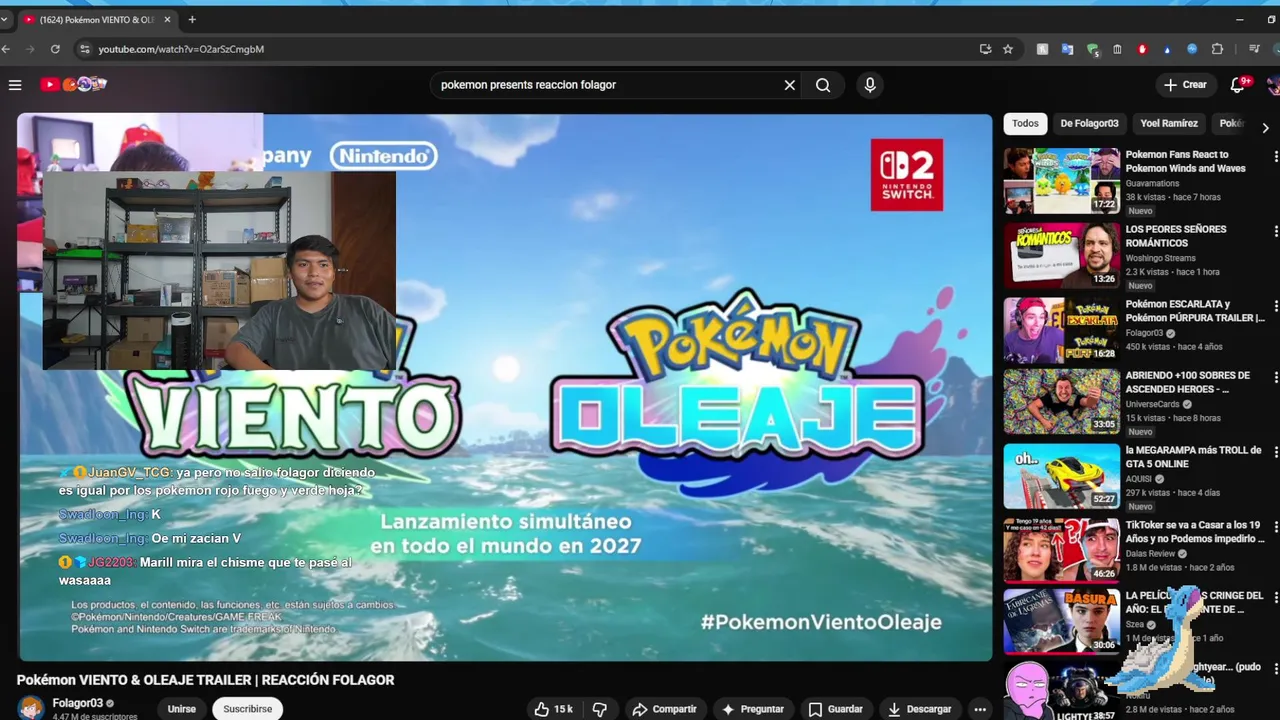Click the 'Crear' button
This screenshot has width=1280, height=720.
coord(1185,85)
